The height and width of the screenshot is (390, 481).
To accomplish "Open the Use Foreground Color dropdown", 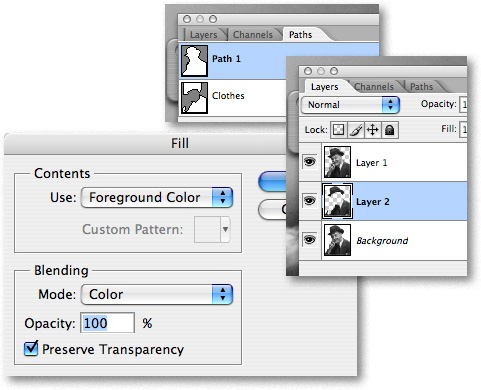I will click(x=157, y=197).
